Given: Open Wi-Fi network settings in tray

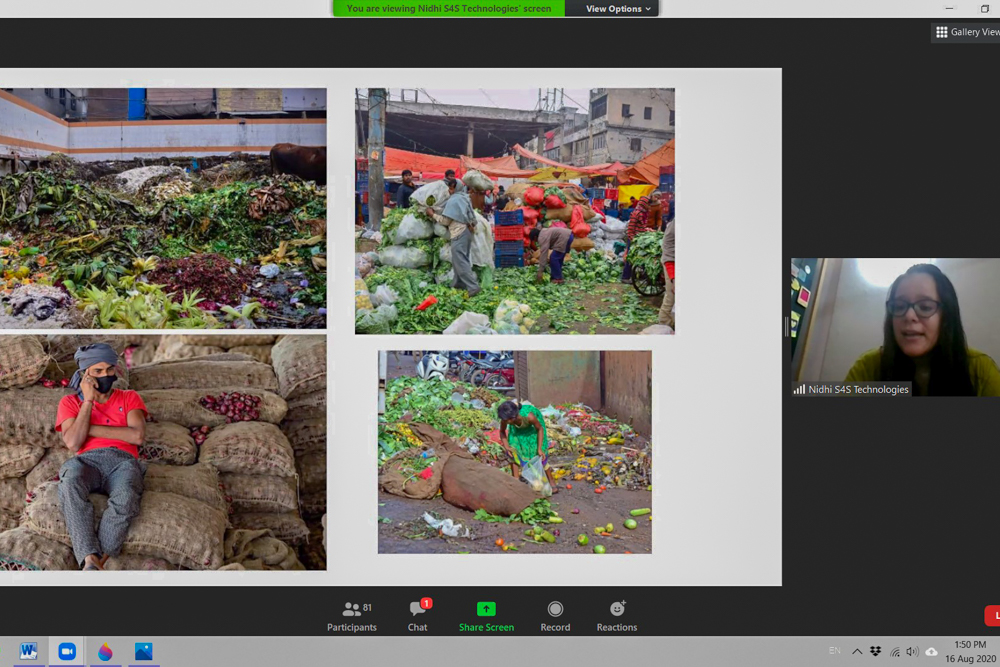Looking at the screenshot, I should coord(895,652).
